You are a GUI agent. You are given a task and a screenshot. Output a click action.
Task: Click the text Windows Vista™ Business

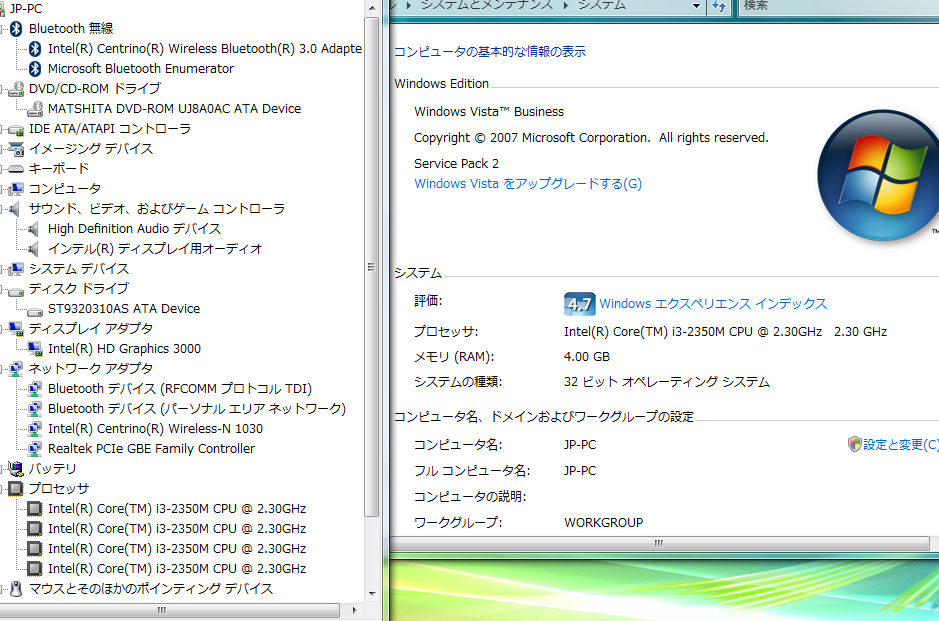[x=489, y=112]
